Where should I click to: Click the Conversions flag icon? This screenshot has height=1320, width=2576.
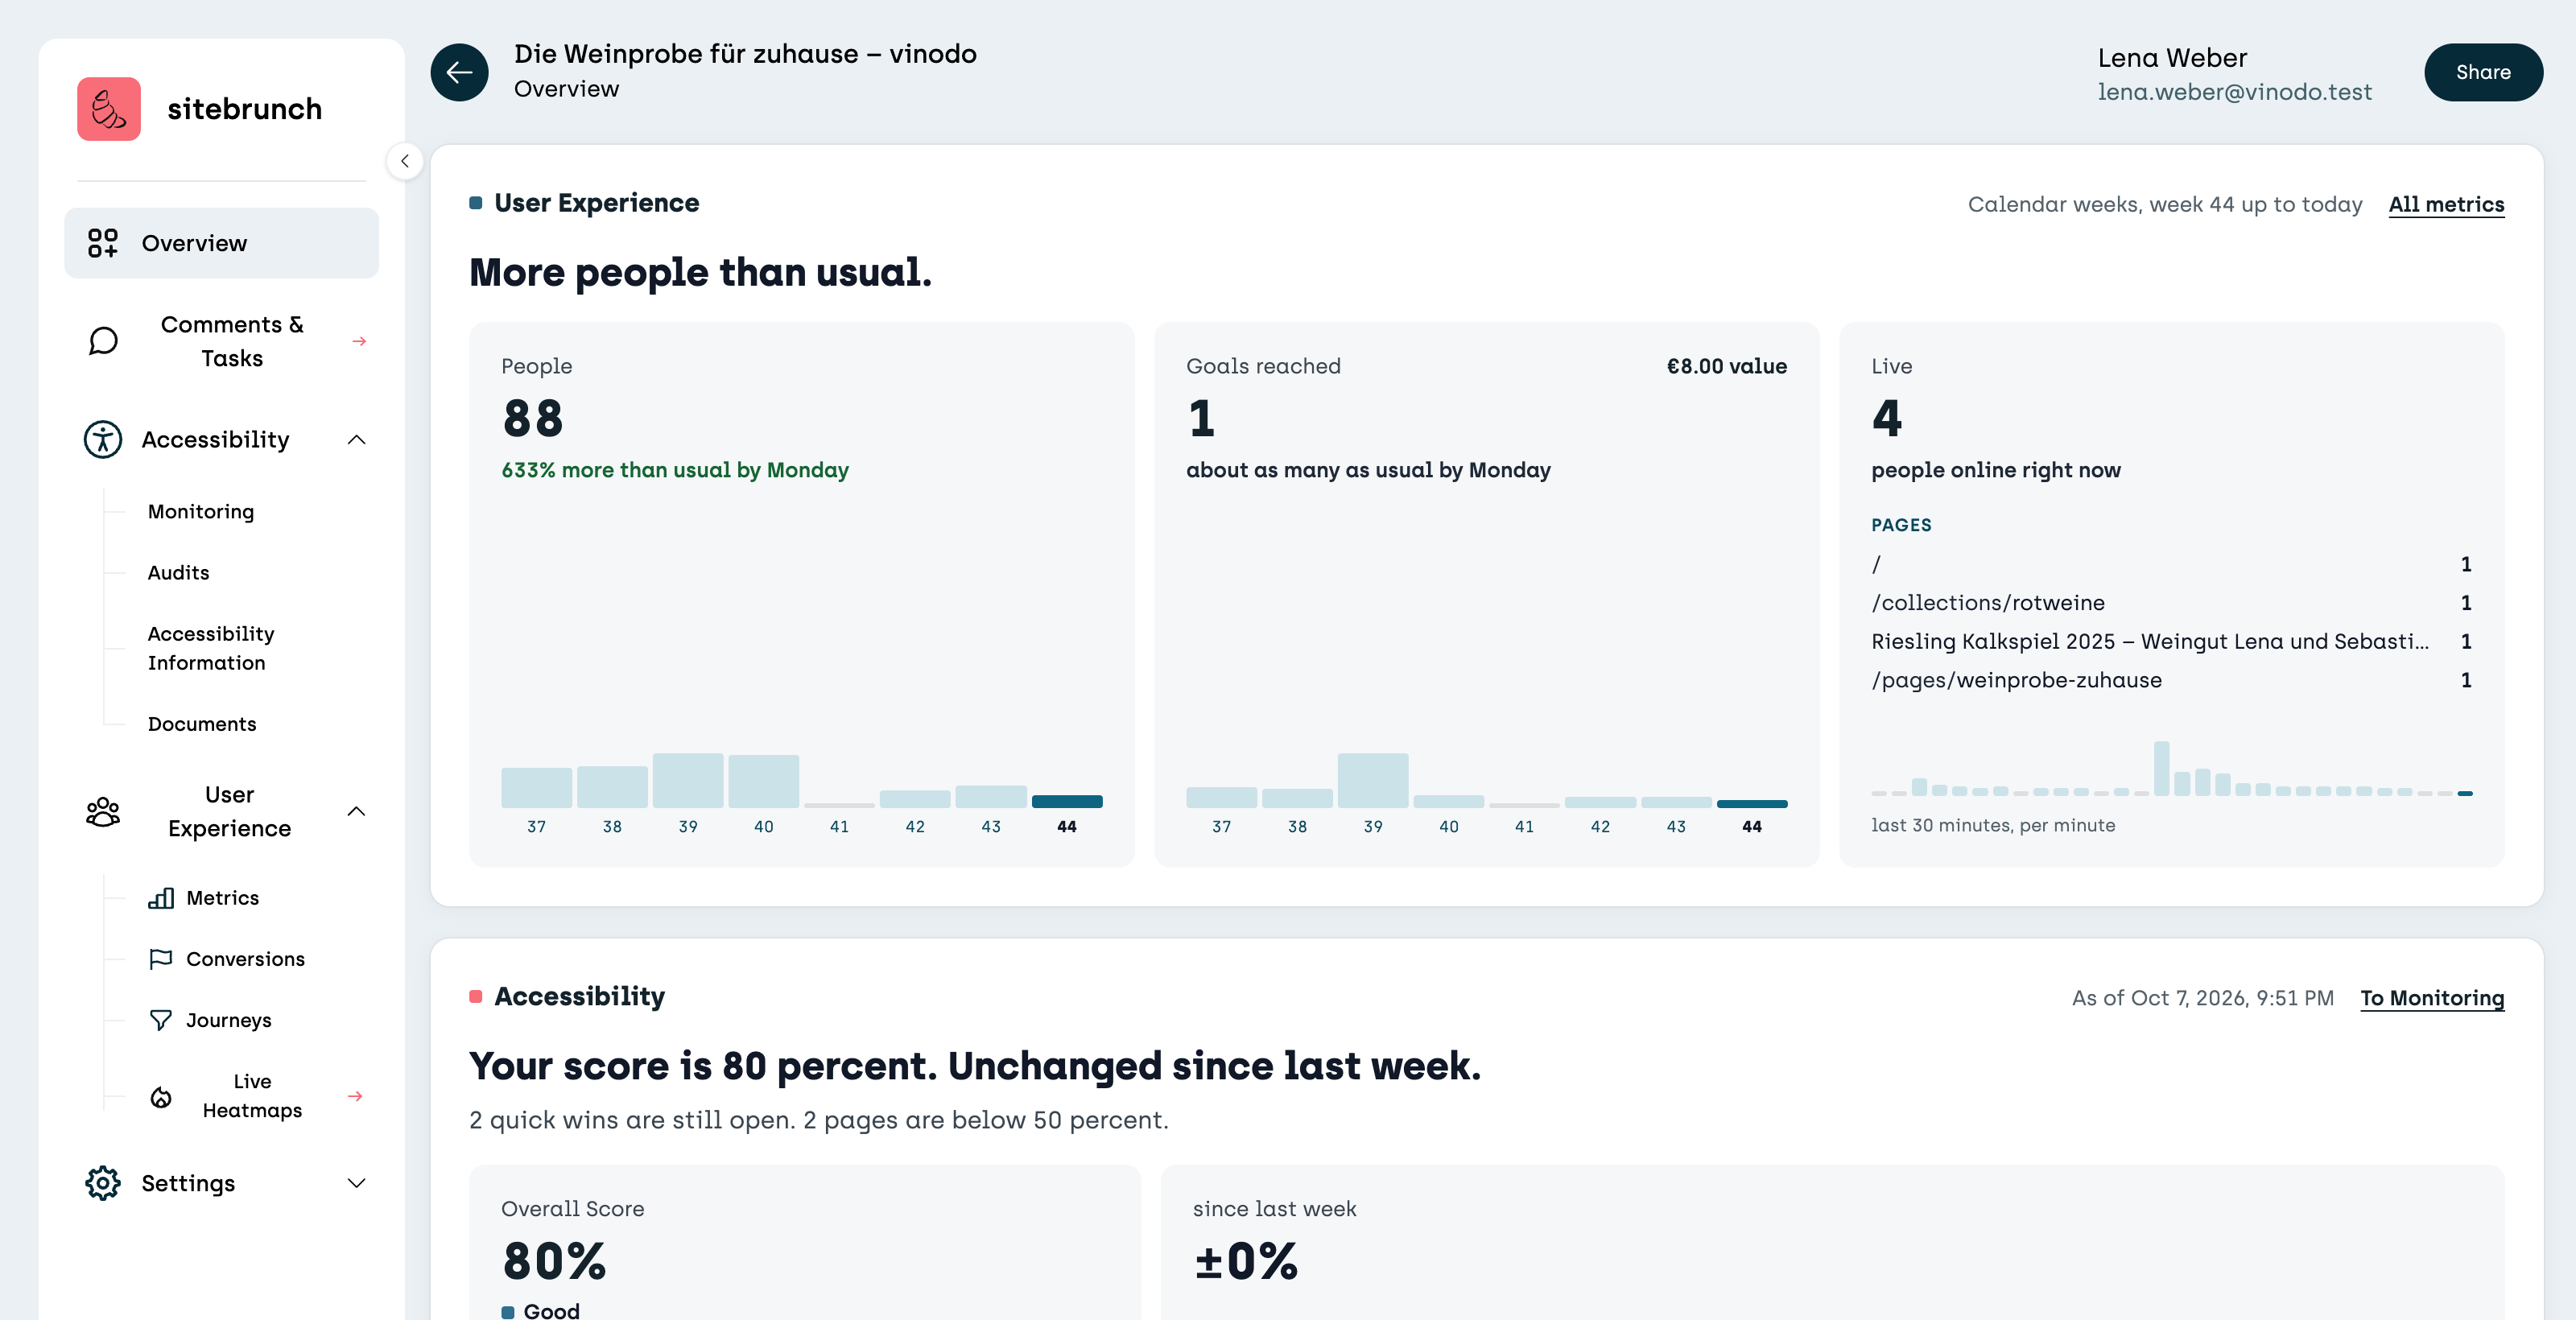point(161,959)
